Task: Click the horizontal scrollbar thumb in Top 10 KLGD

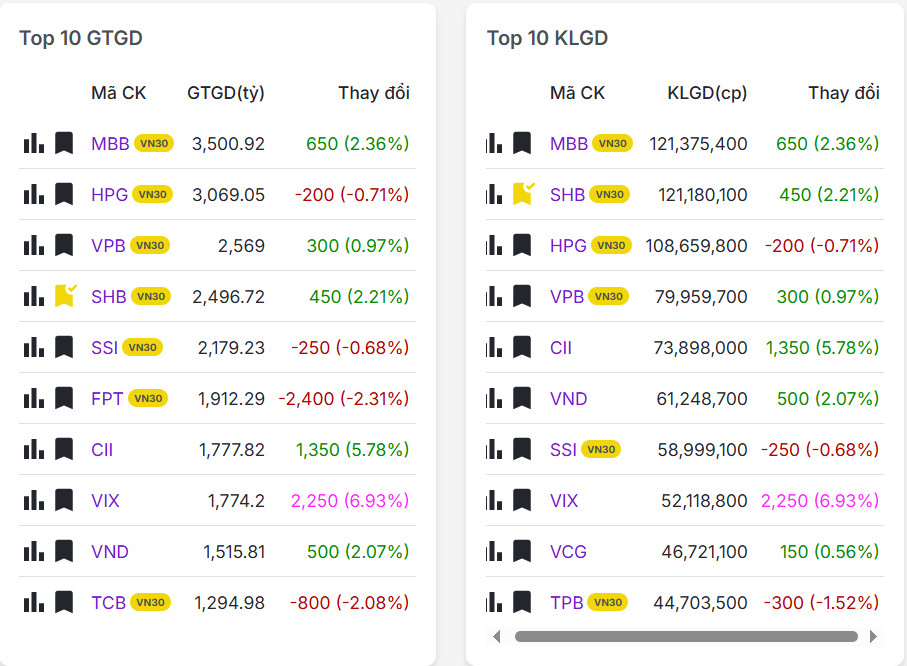Action: 686,636
